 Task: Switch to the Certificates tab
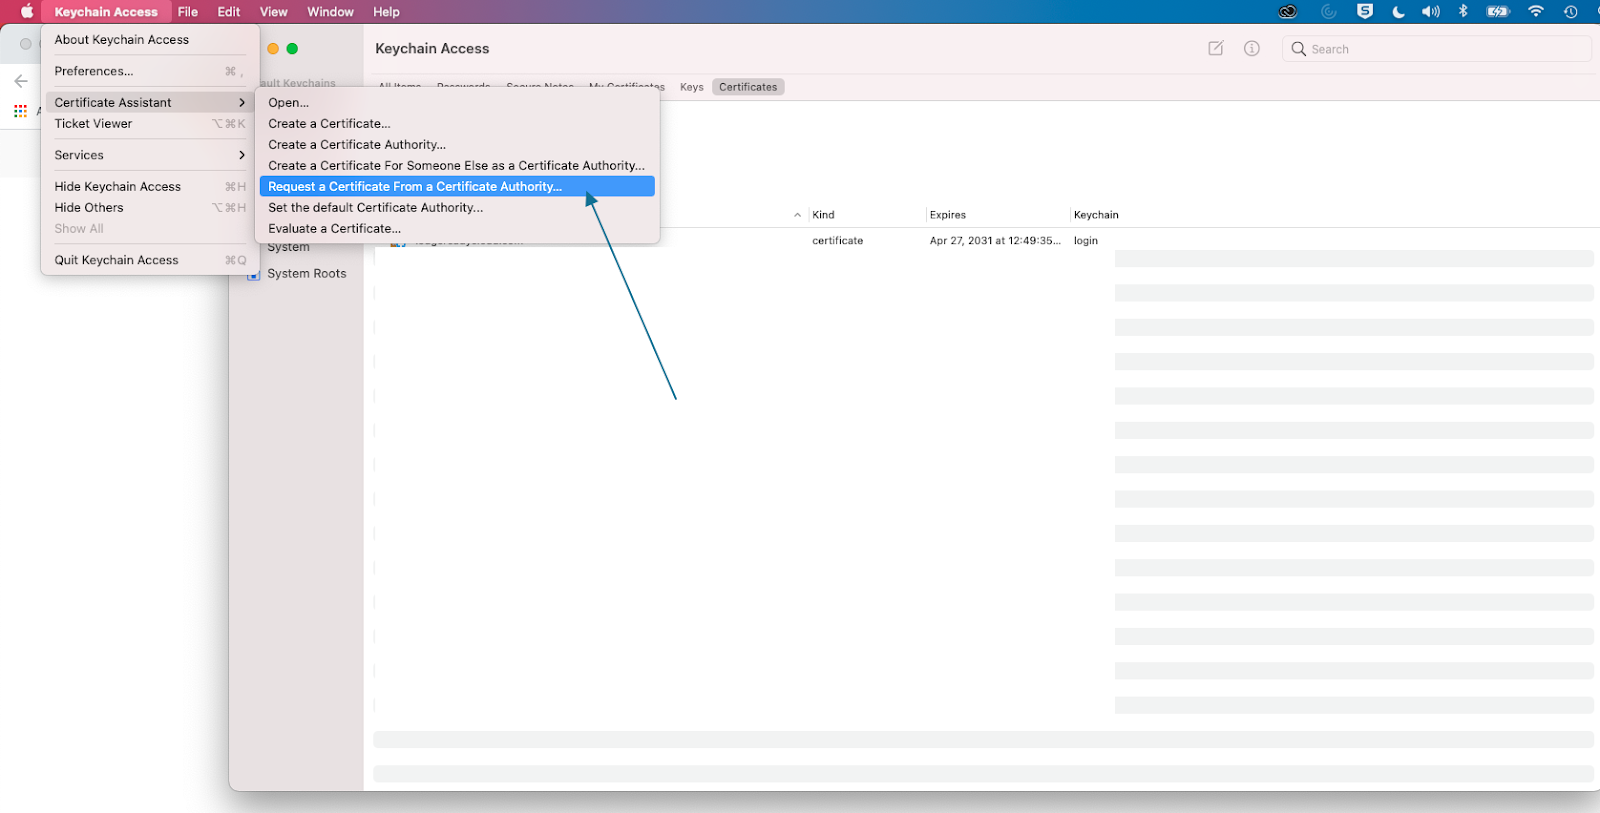[x=748, y=87]
